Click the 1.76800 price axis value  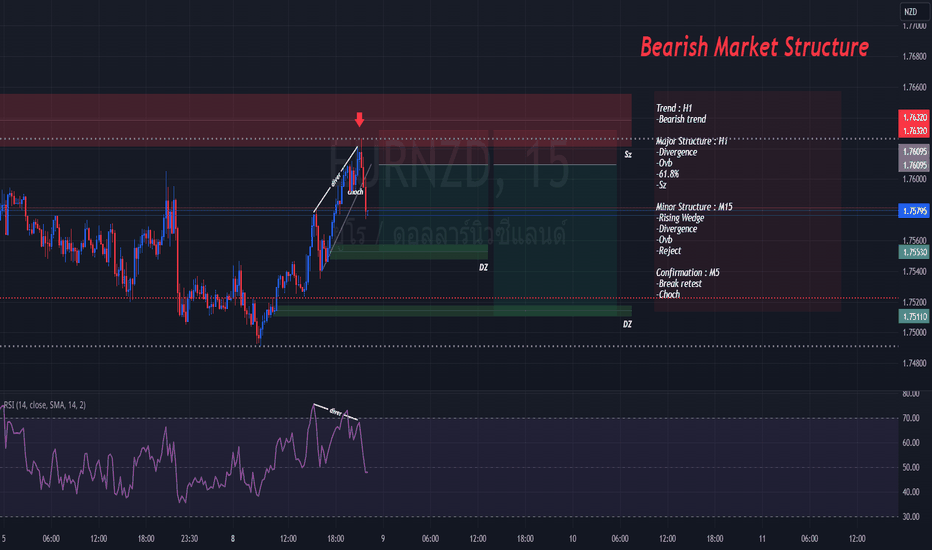click(x=914, y=56)
